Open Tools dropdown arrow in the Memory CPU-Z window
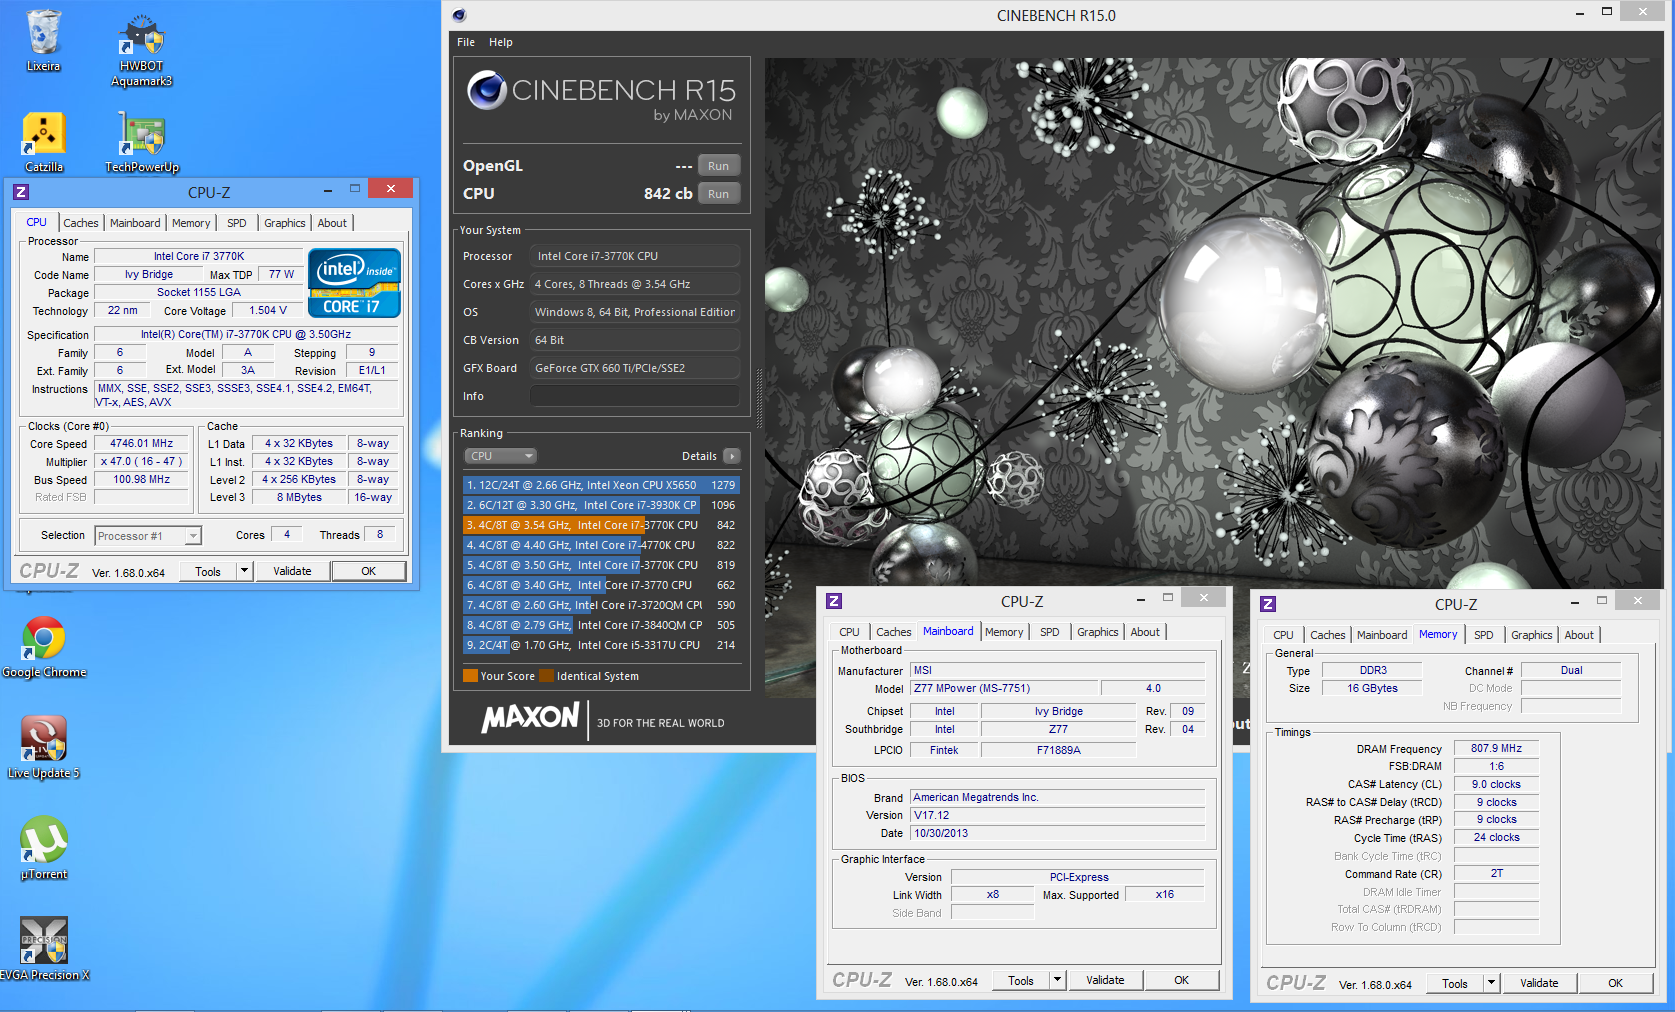Image resolution: width=1675 pixels, height=1012 pixels. click(x=1491, y=983)
